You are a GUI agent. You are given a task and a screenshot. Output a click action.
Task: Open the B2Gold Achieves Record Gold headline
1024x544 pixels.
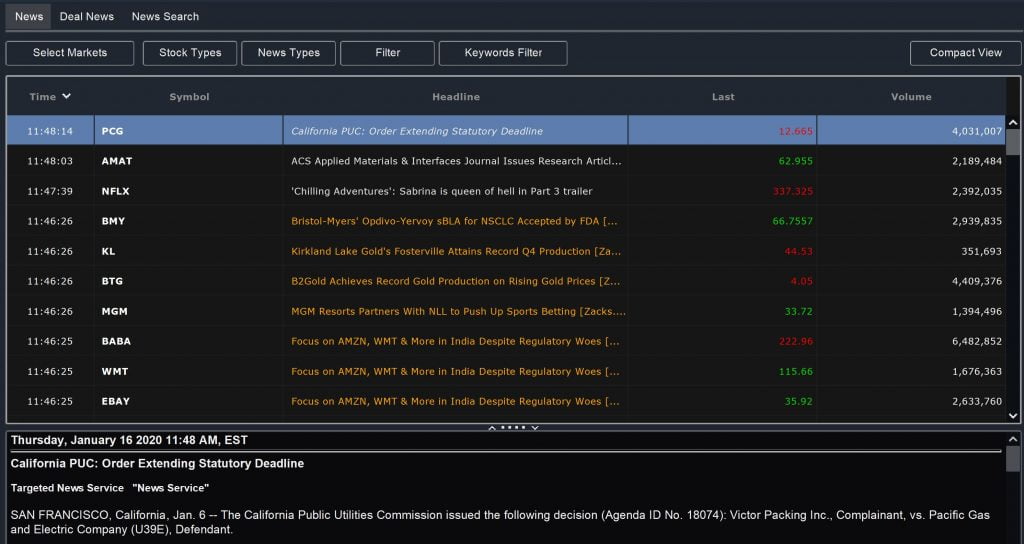click(x=455, y=281)
